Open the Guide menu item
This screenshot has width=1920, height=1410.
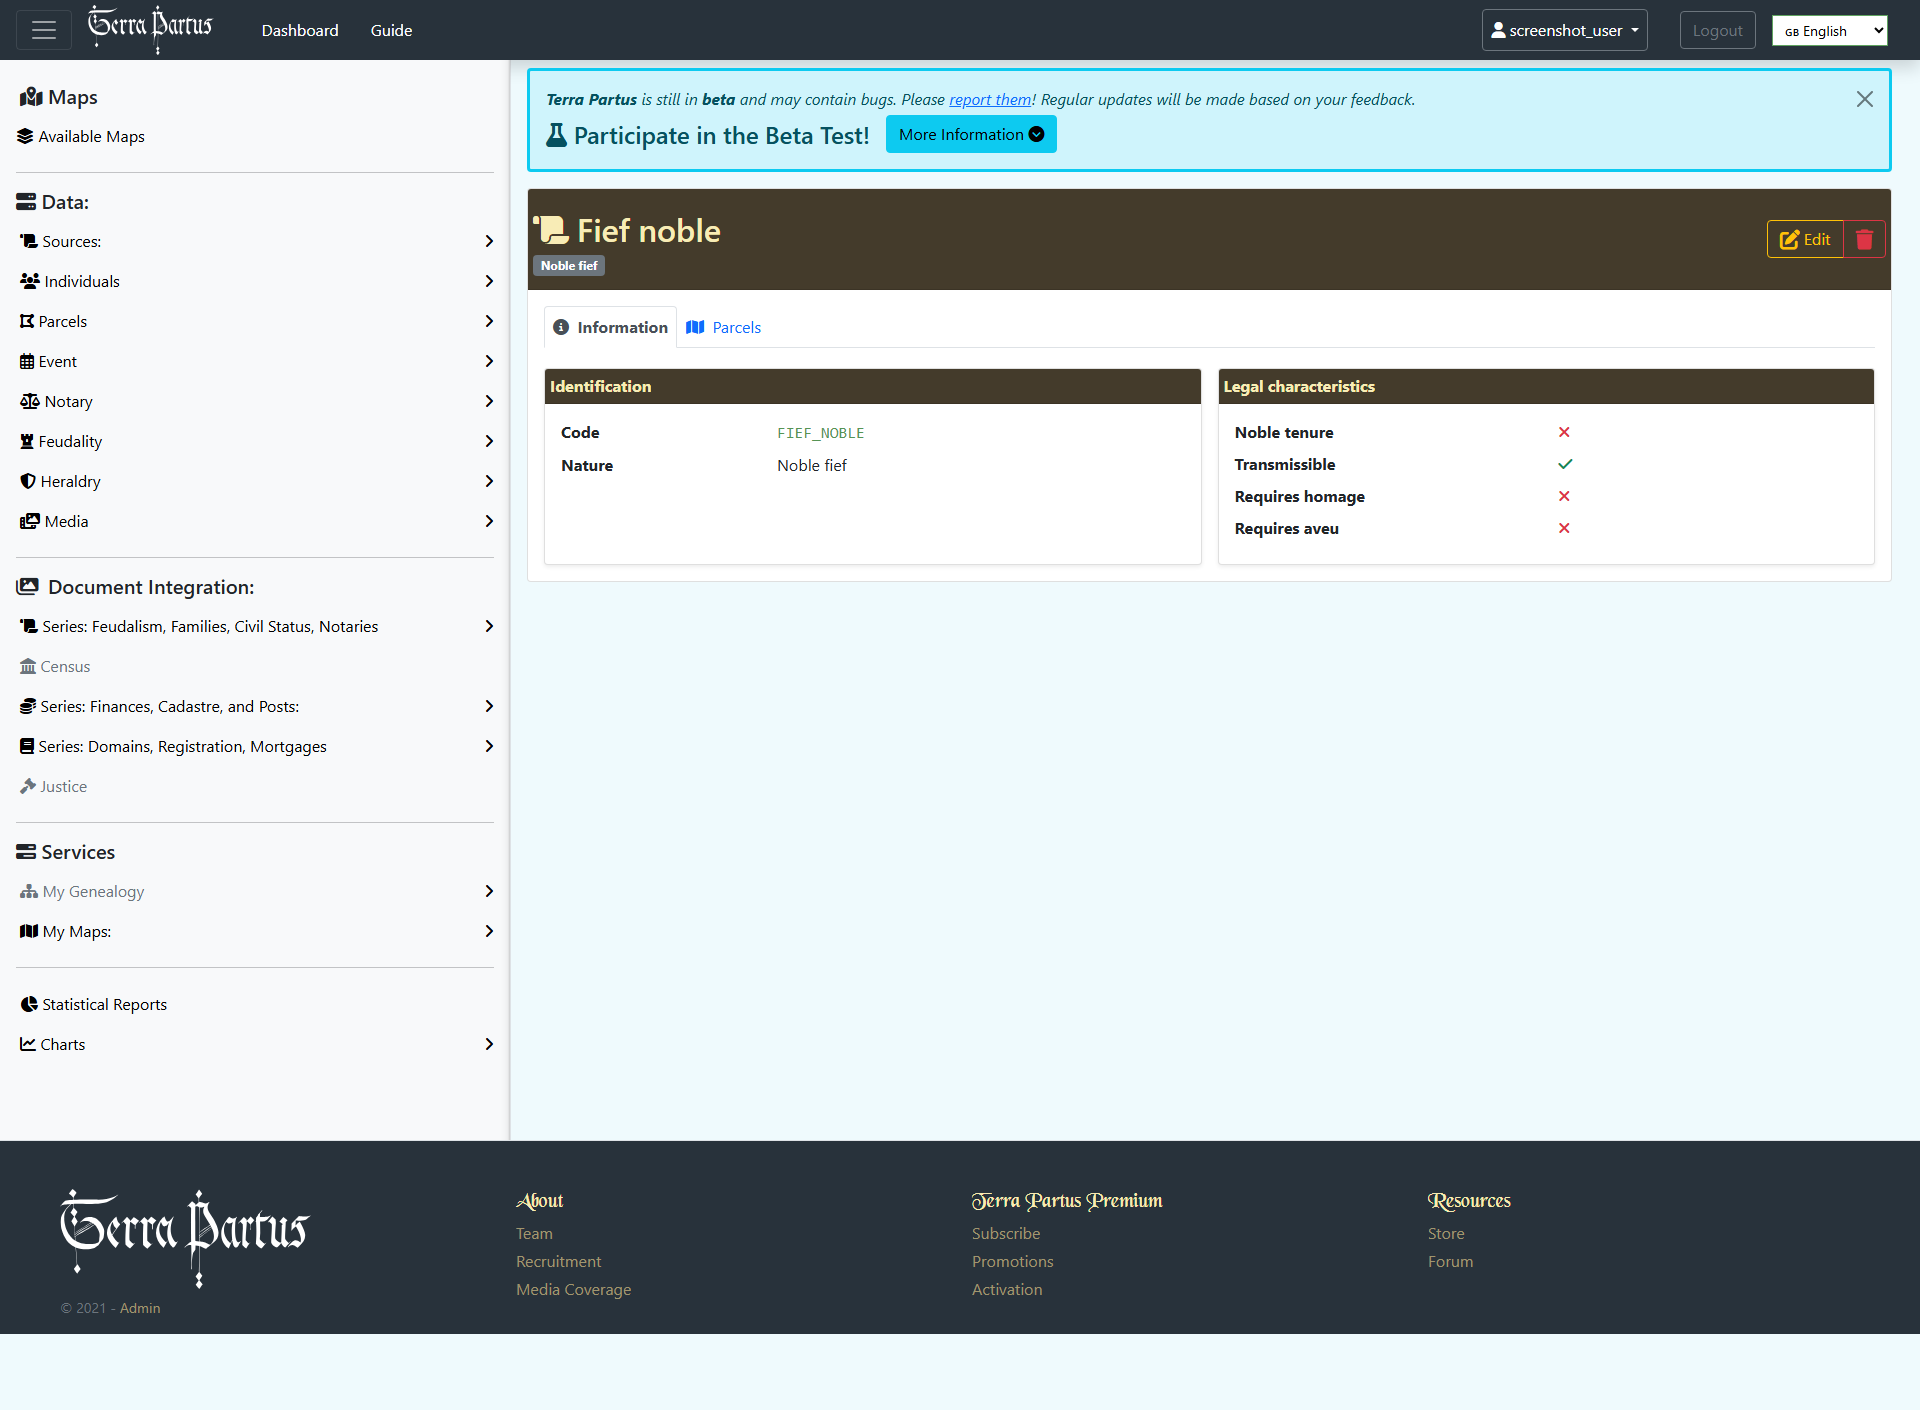click(x=391, y=30)
